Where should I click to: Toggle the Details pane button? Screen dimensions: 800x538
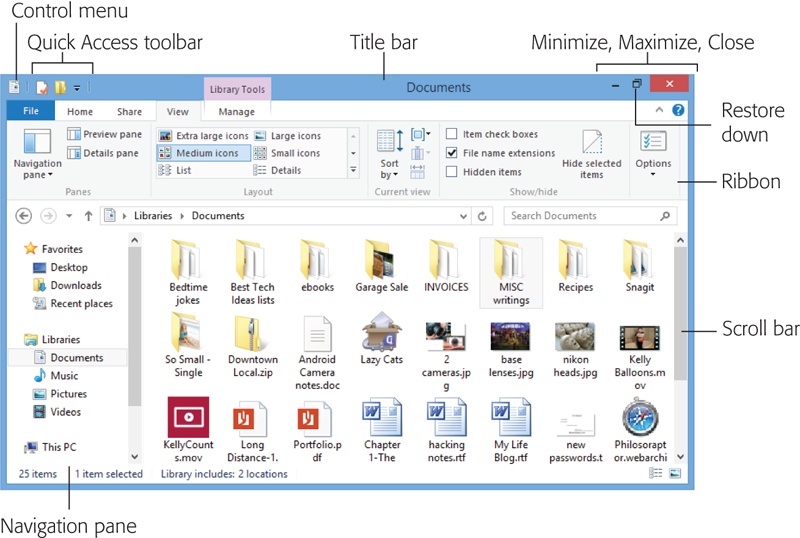click(103, 153)
